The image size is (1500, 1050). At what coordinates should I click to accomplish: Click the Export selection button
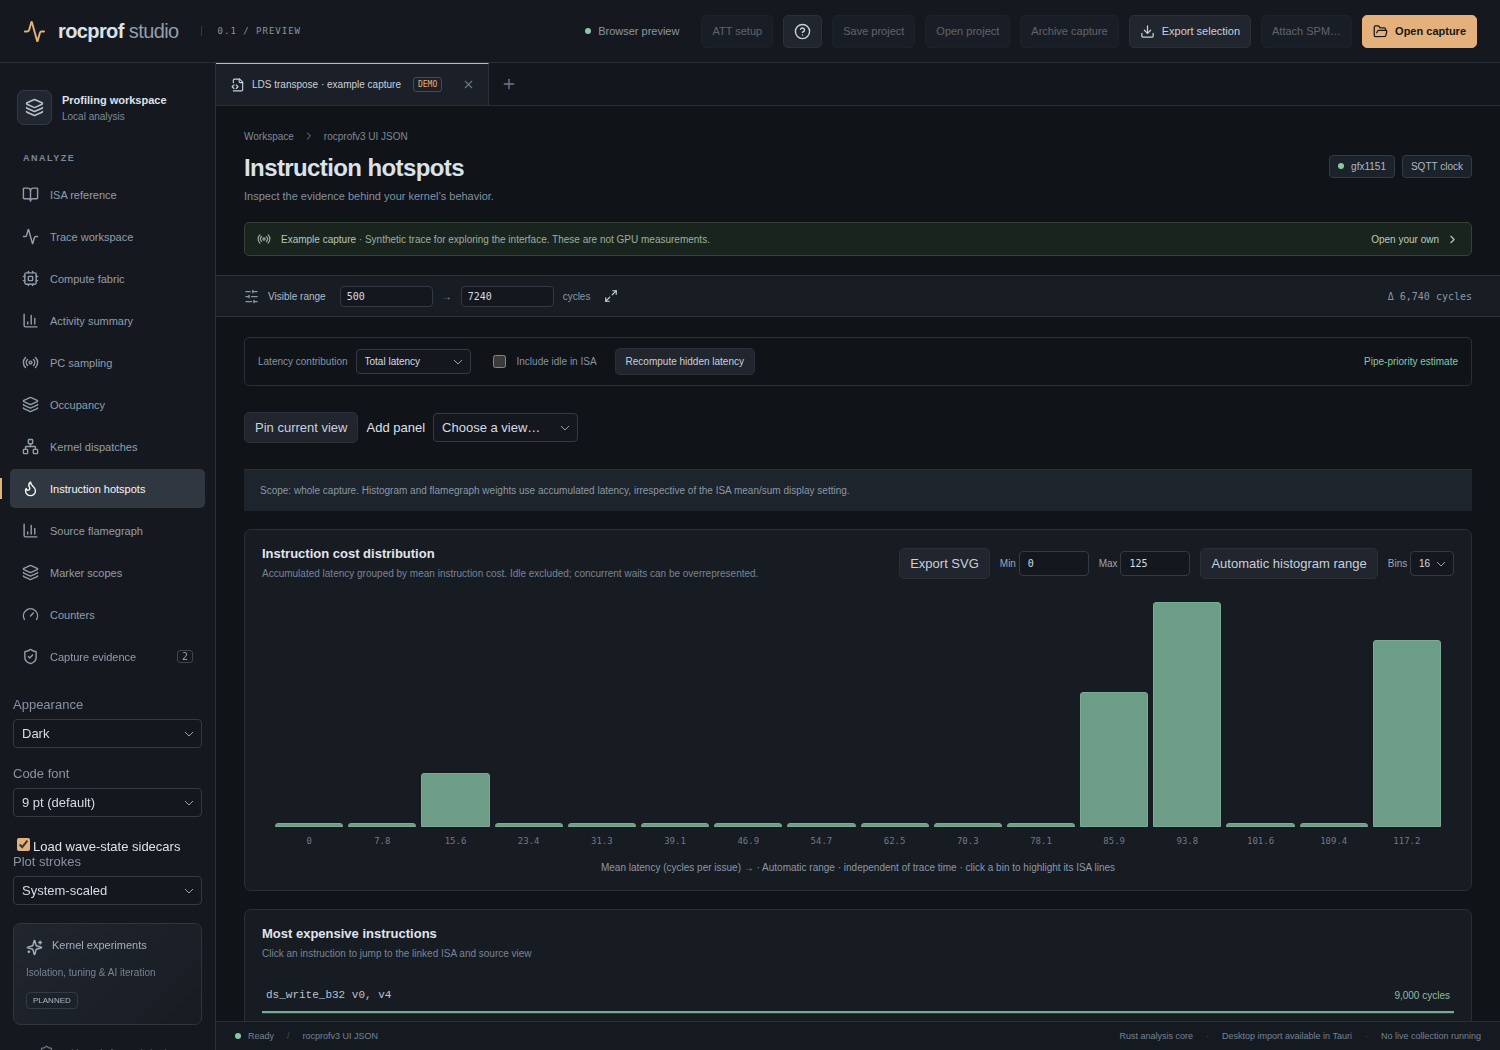point(1190,31)
